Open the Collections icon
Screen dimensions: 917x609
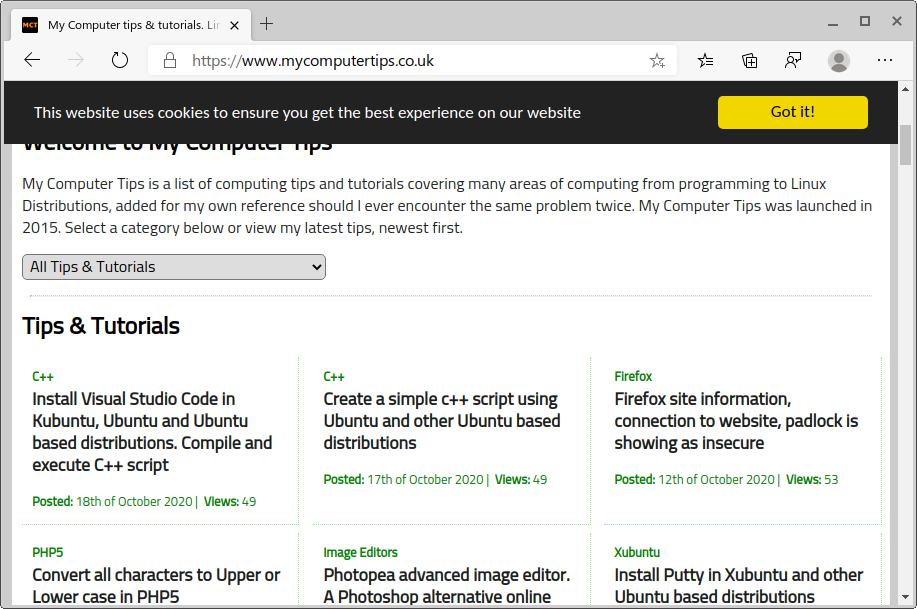point(749,60)
